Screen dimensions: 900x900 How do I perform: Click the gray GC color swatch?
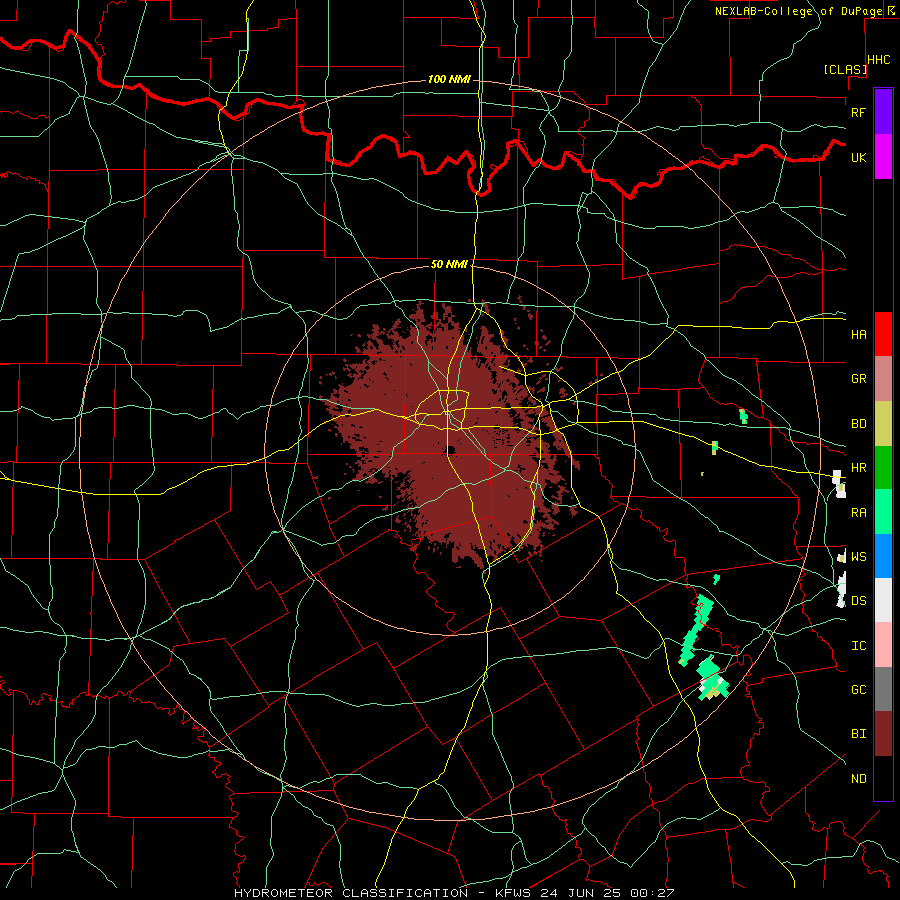coord(883,689)
